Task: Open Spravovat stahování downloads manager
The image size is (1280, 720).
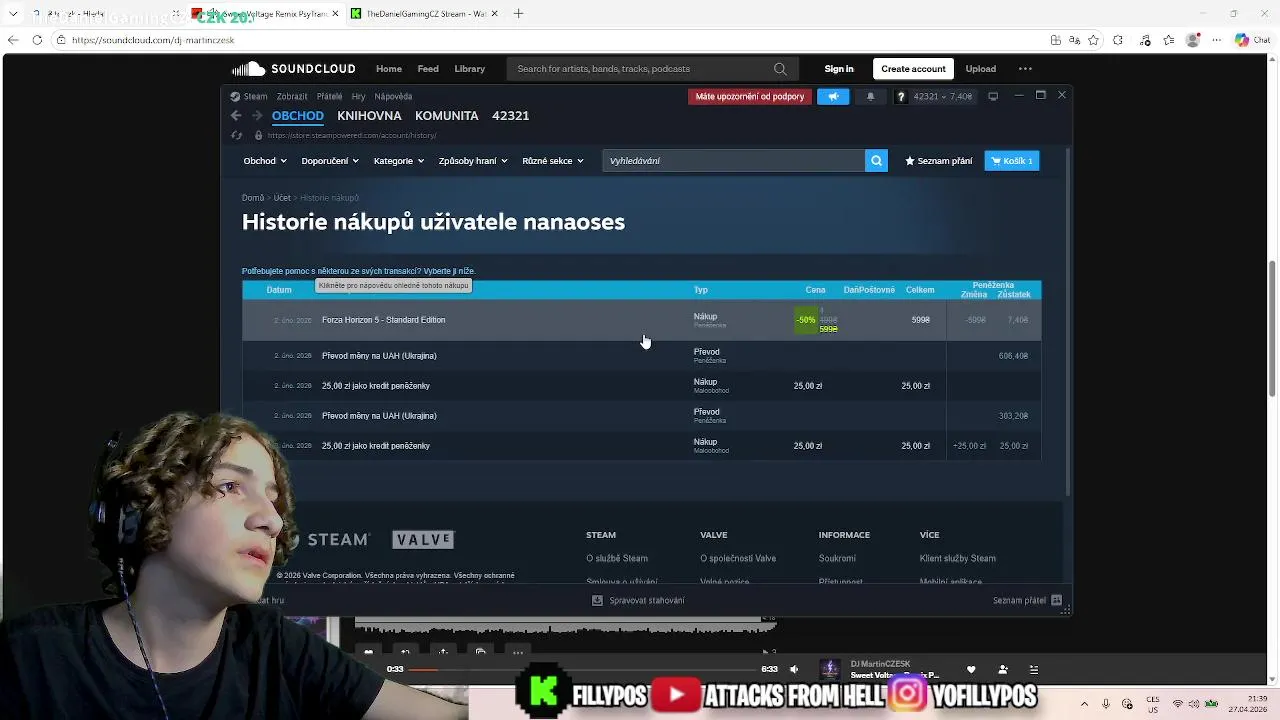Action: coord(638,600)
